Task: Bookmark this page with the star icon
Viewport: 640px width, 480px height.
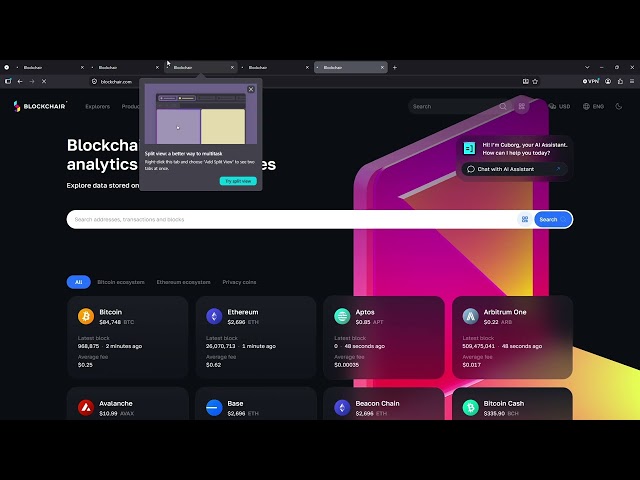Action: pyautogui.click(x=535, y=82)
